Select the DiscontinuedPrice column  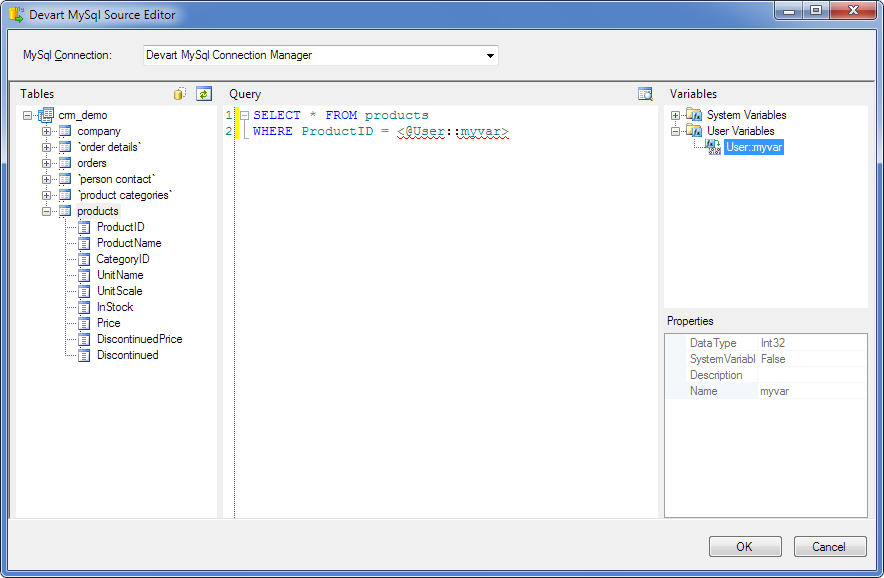(x=139, y=339)
